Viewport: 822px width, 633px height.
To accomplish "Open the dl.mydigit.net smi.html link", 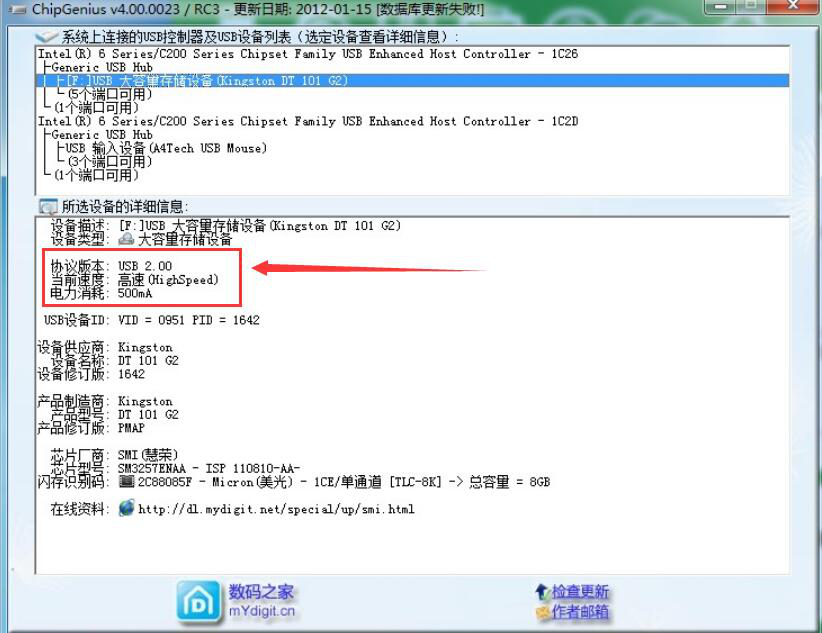I will (276, 509).
